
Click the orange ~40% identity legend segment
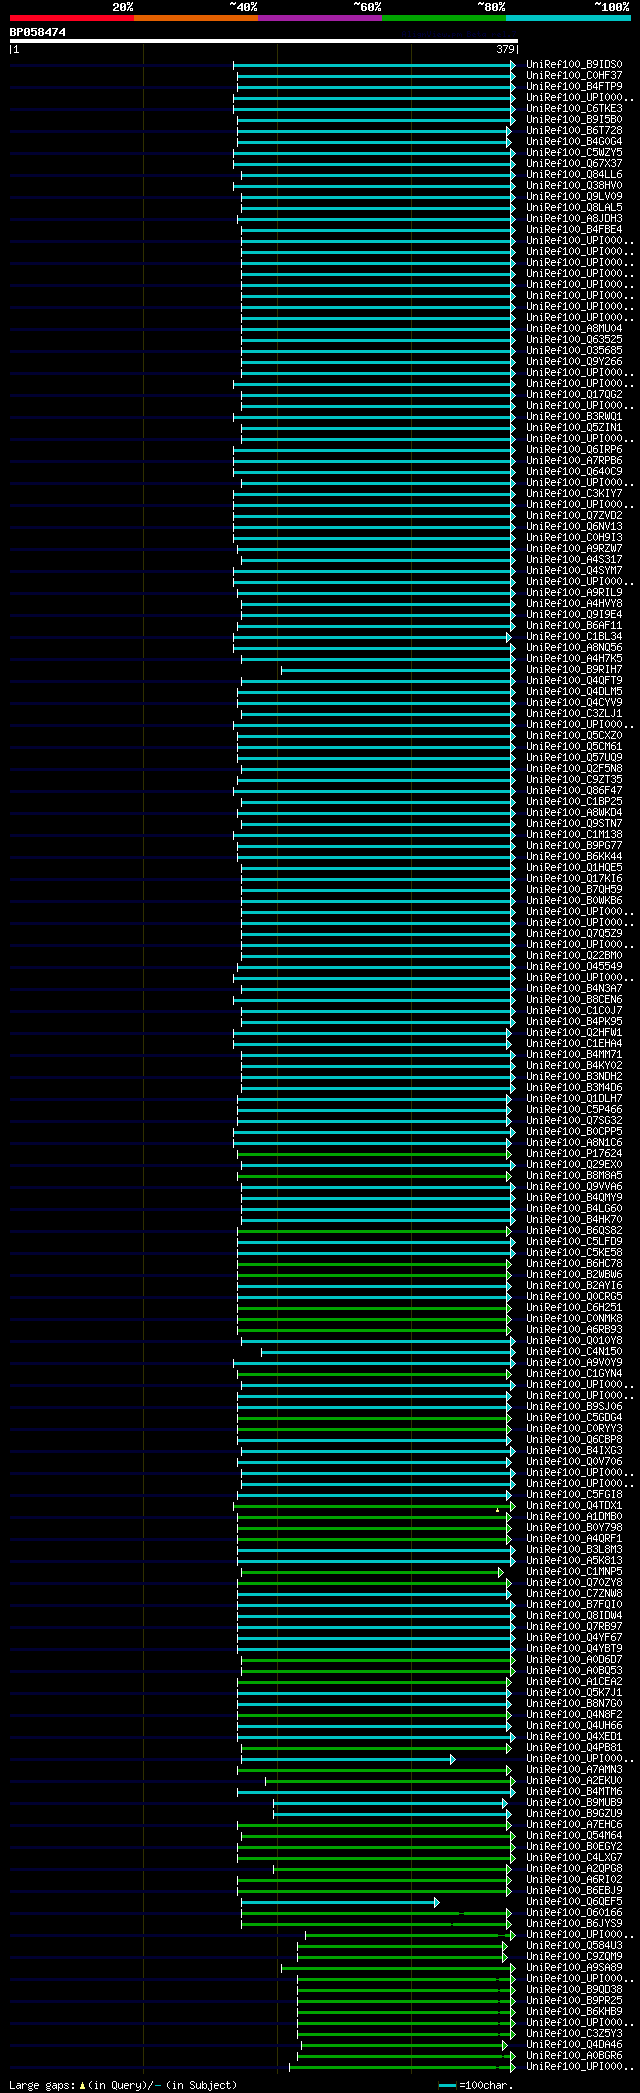click(x=196, y=18)
